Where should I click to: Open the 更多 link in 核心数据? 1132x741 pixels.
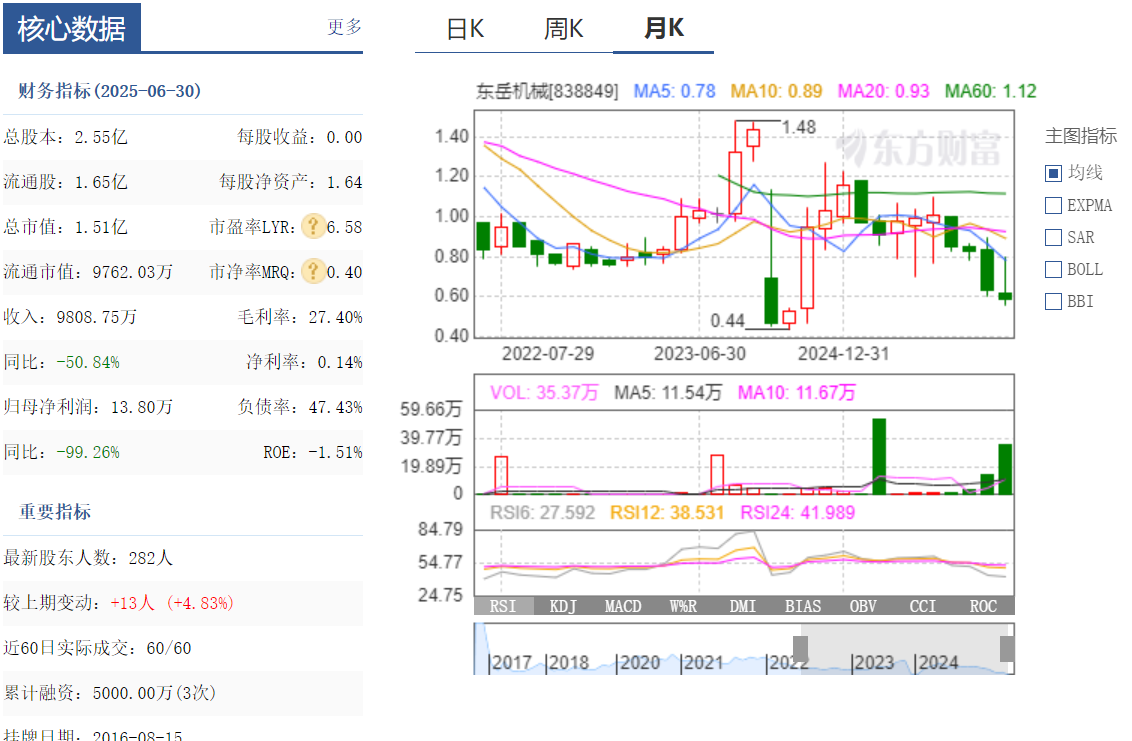[x=344, y=27]
